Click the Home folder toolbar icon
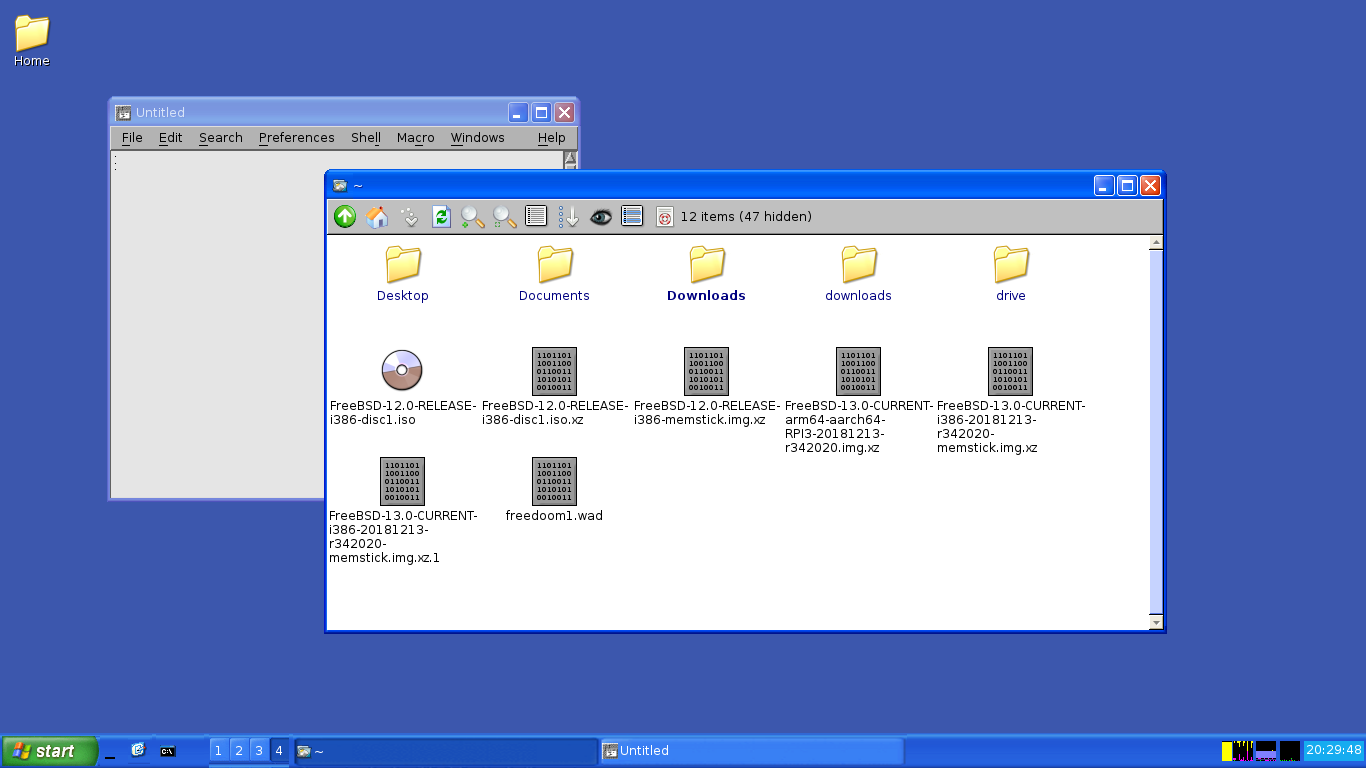The height and width of the screenshot is (768, 1366). pyautogui.click(x=377, y=216)
